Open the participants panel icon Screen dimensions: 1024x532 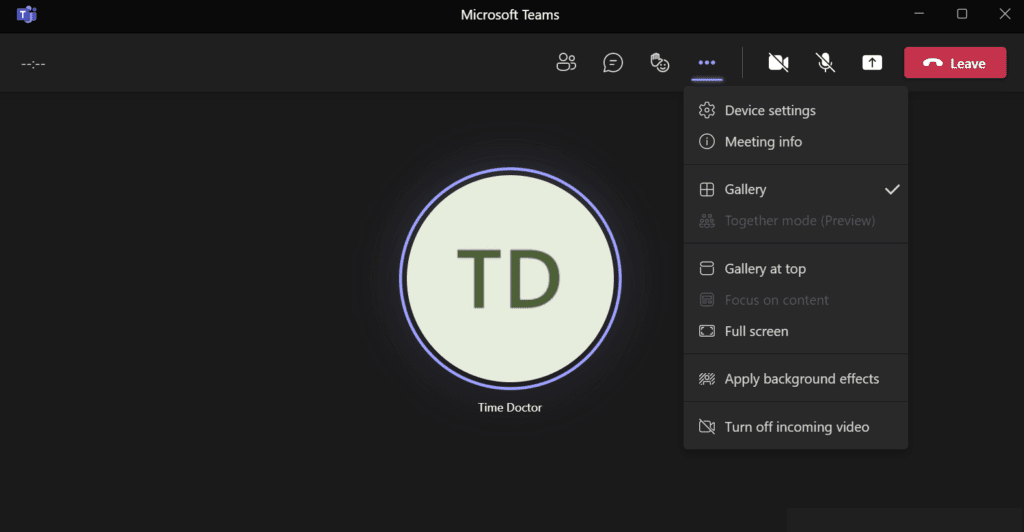click(566, 63)
